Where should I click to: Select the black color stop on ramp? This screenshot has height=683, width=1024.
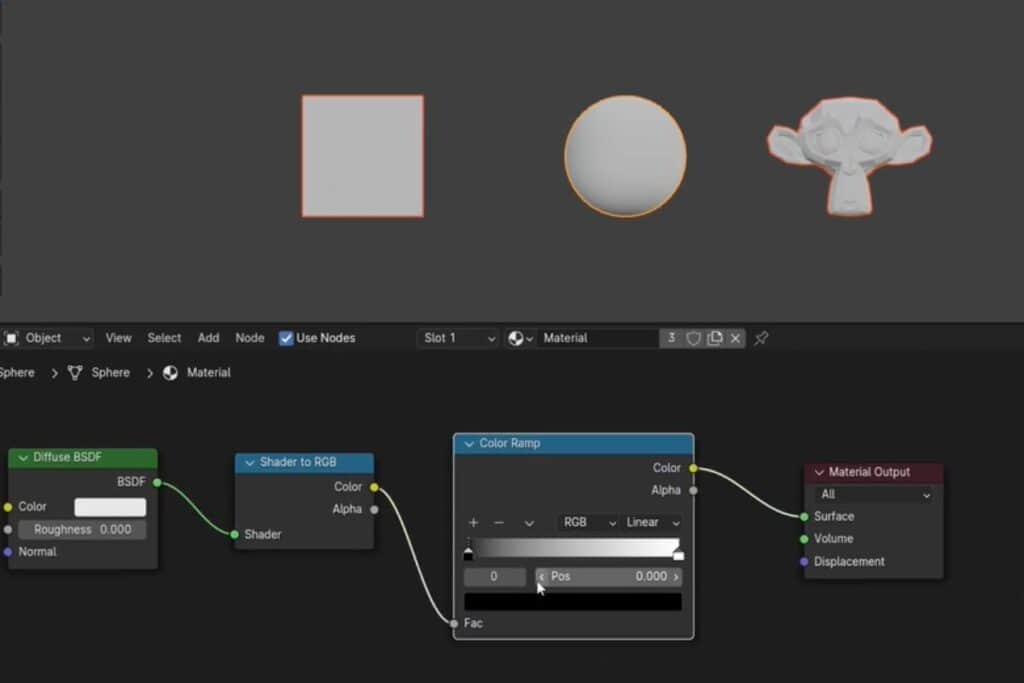(468, 554)
